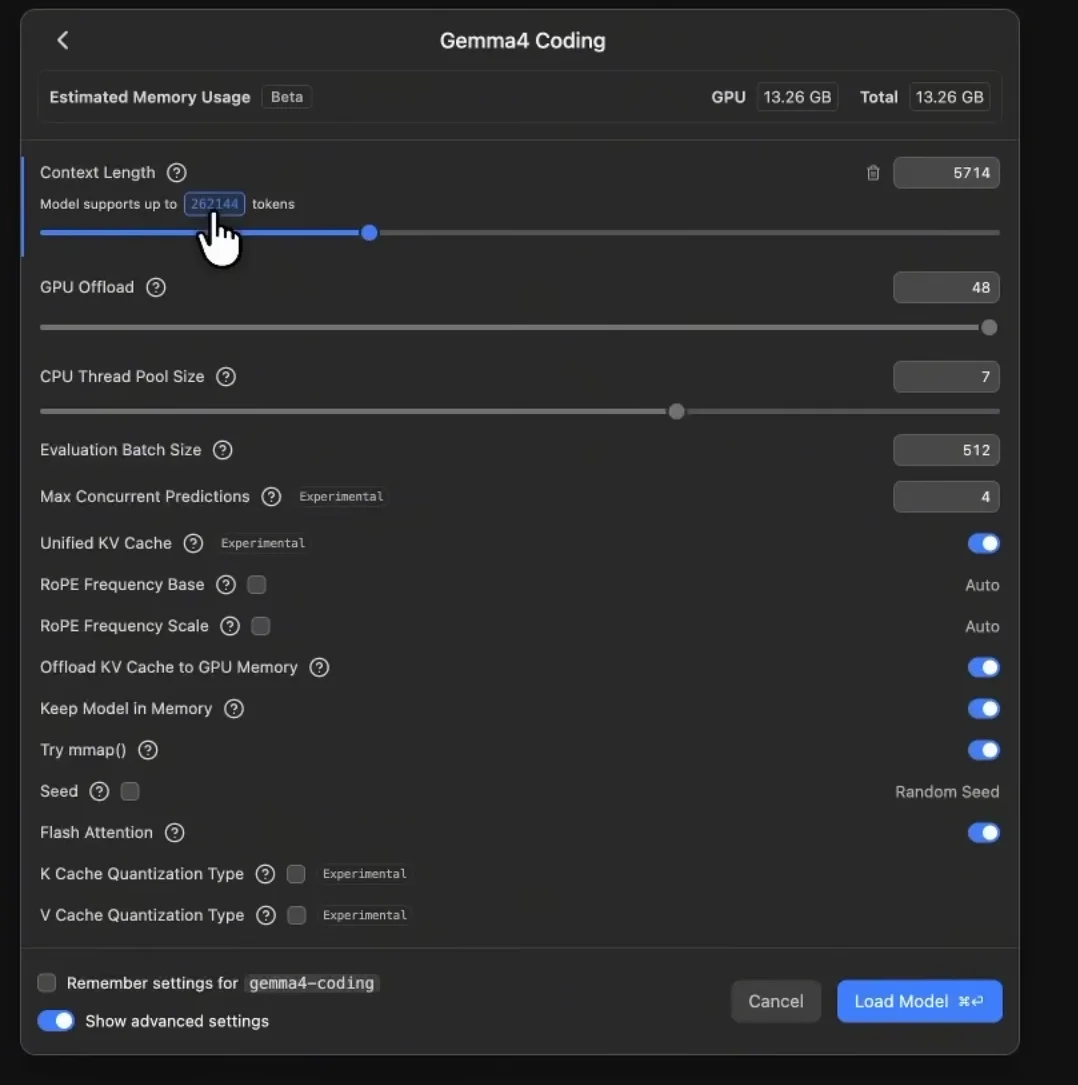This screenshot has width=1078, height=1085.
Task: Open Try mmap() help icon
Action: (x=147, y=750)
